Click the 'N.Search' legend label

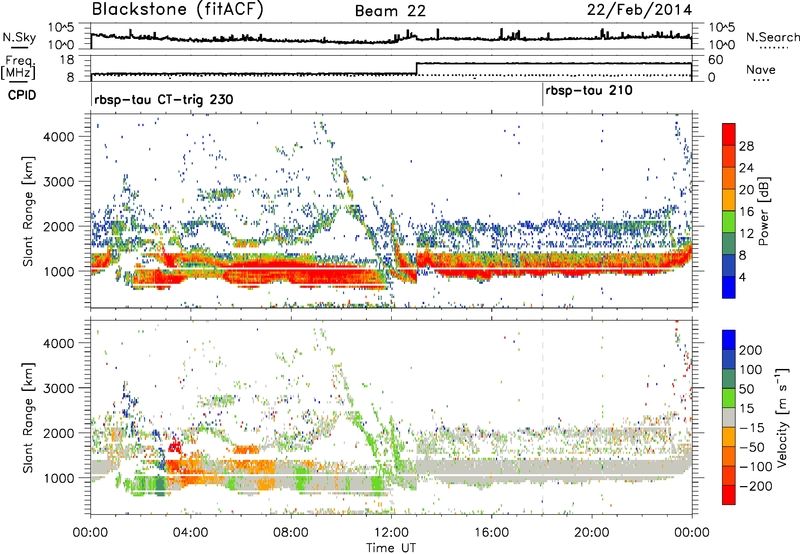pyautogui.click(x=772, y=37)
